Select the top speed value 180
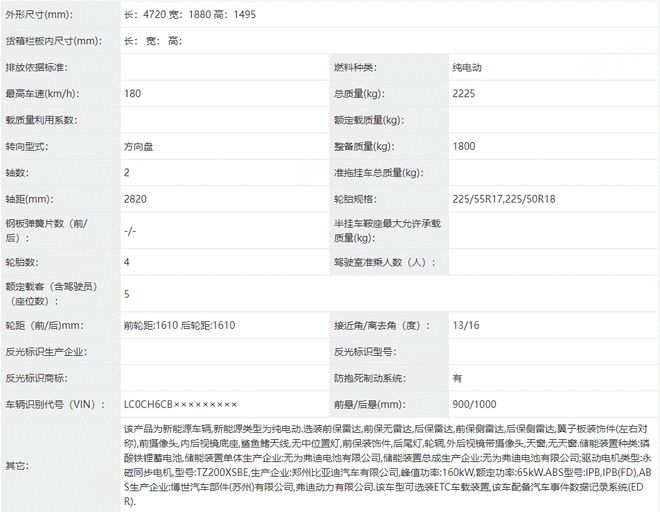 pos(133,93)
